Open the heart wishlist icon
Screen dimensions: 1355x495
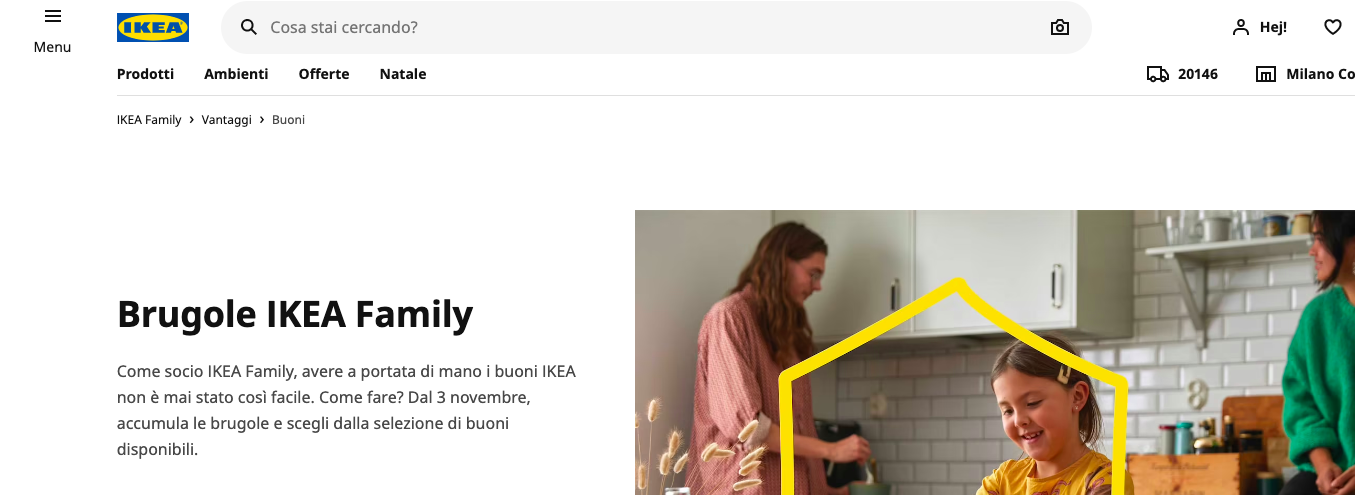(1333, 27)
